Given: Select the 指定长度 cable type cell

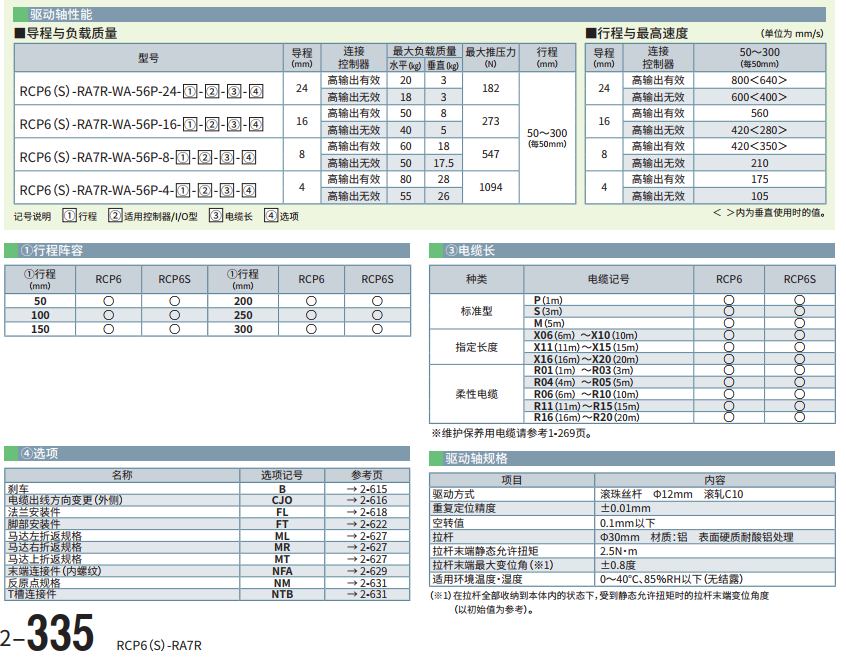Looking at the screenshot, I should coord(476,347).
